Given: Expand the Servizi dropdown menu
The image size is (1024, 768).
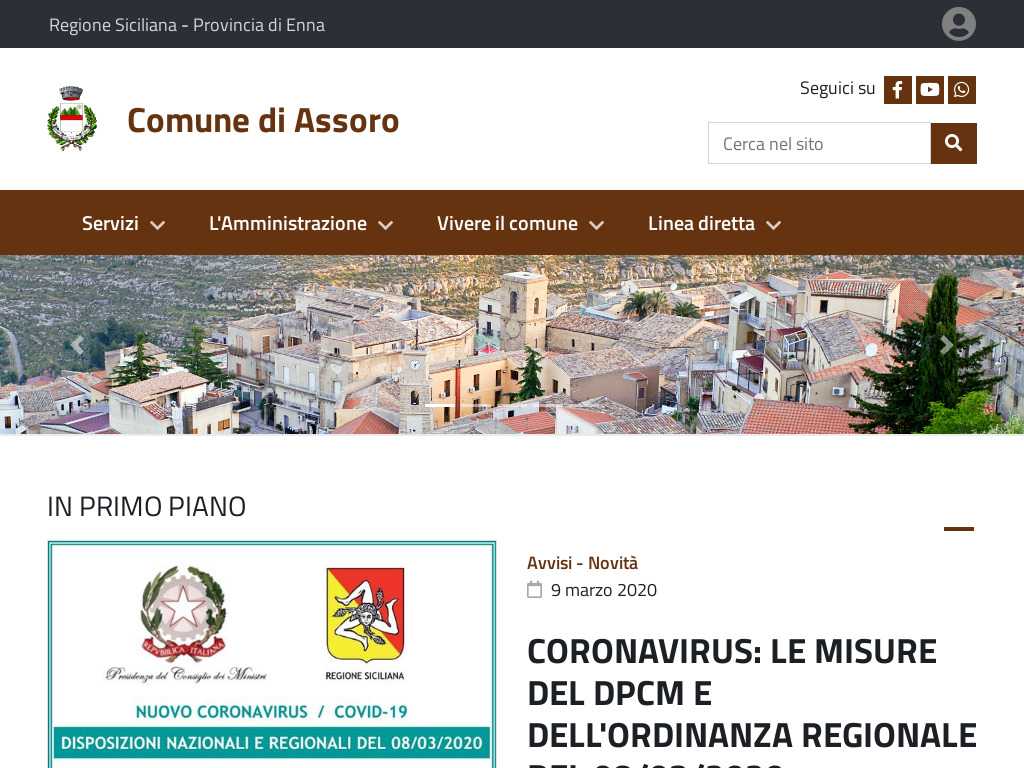Looking at the screenshot, I should tap(123, 223).
